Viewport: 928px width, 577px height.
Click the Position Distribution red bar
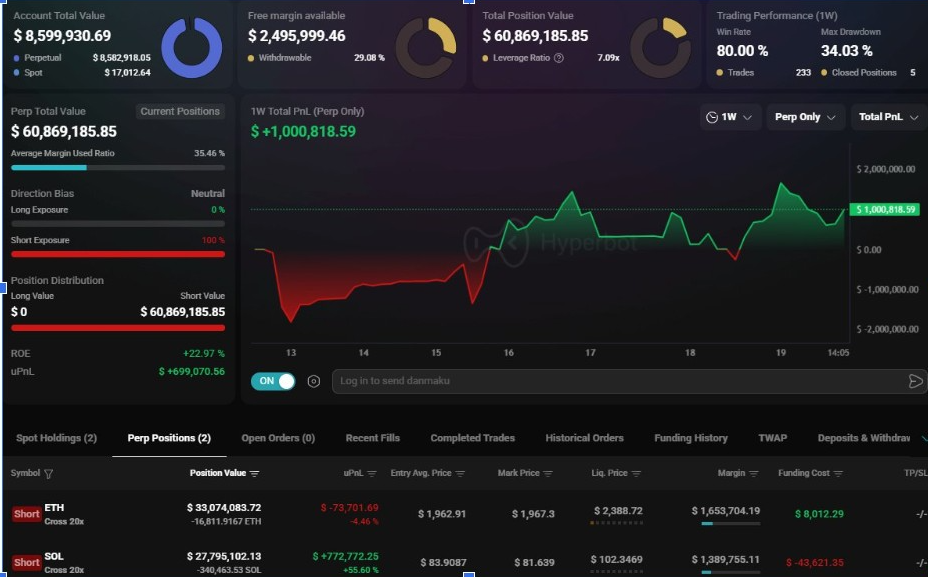coord(118,327)
